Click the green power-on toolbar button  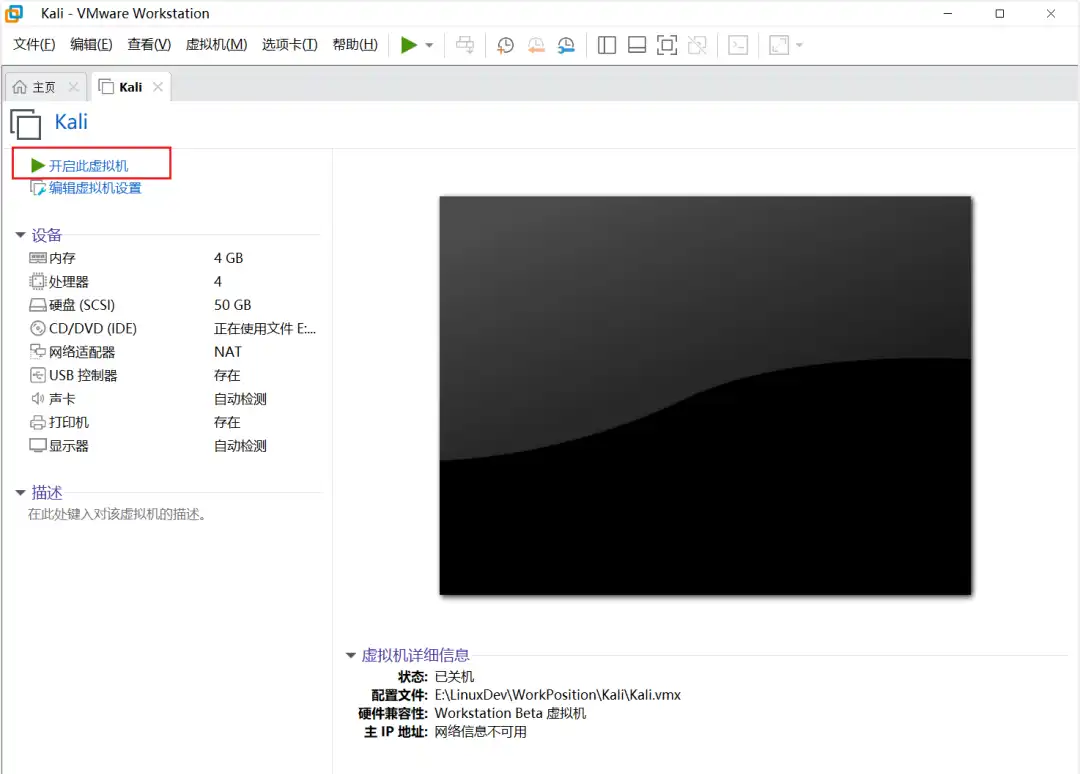(x=408, y=45)
